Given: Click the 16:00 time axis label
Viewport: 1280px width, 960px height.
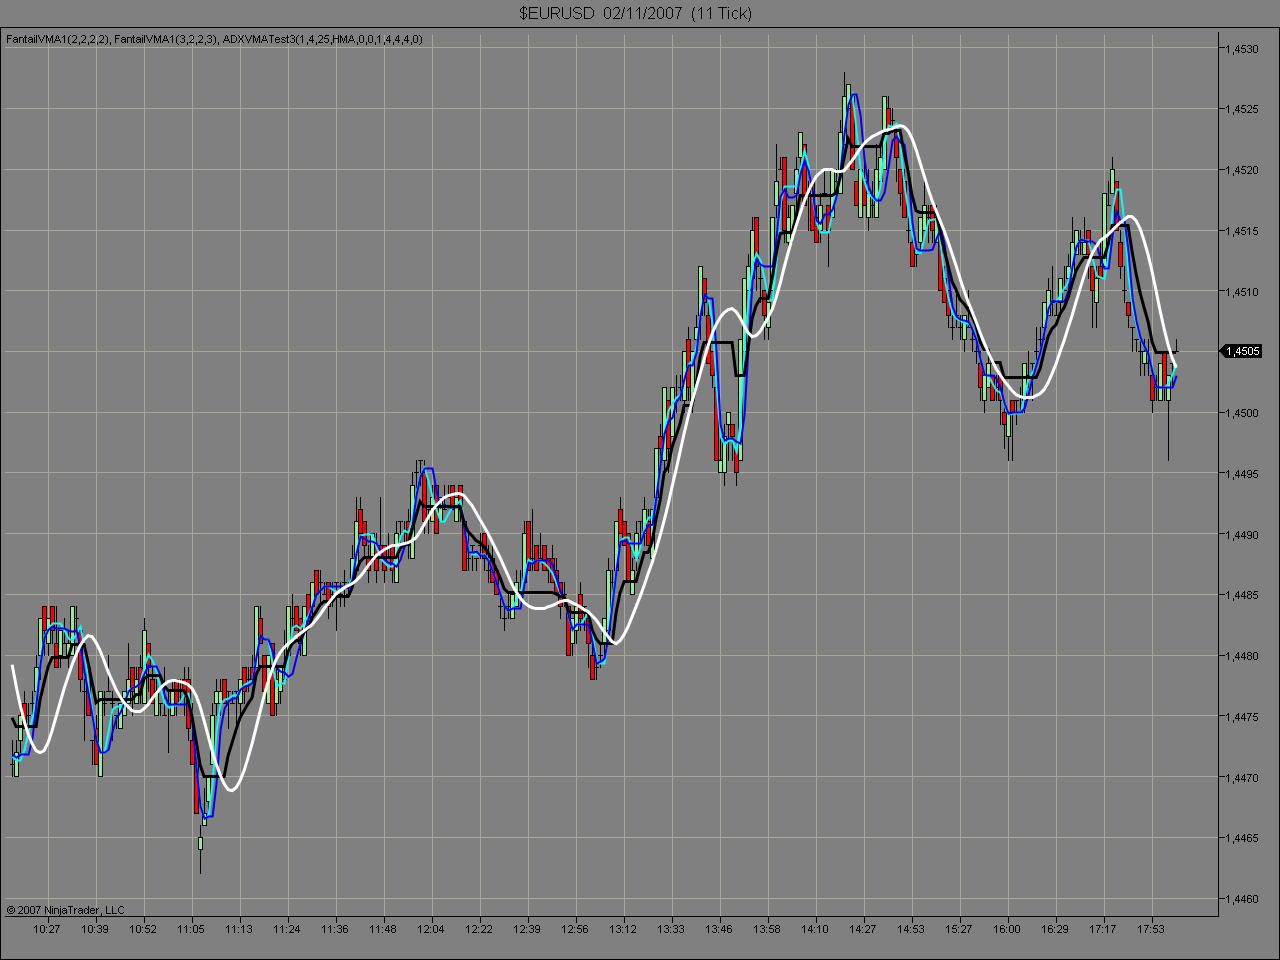Looking at the screenshot, I should 1007,928.
